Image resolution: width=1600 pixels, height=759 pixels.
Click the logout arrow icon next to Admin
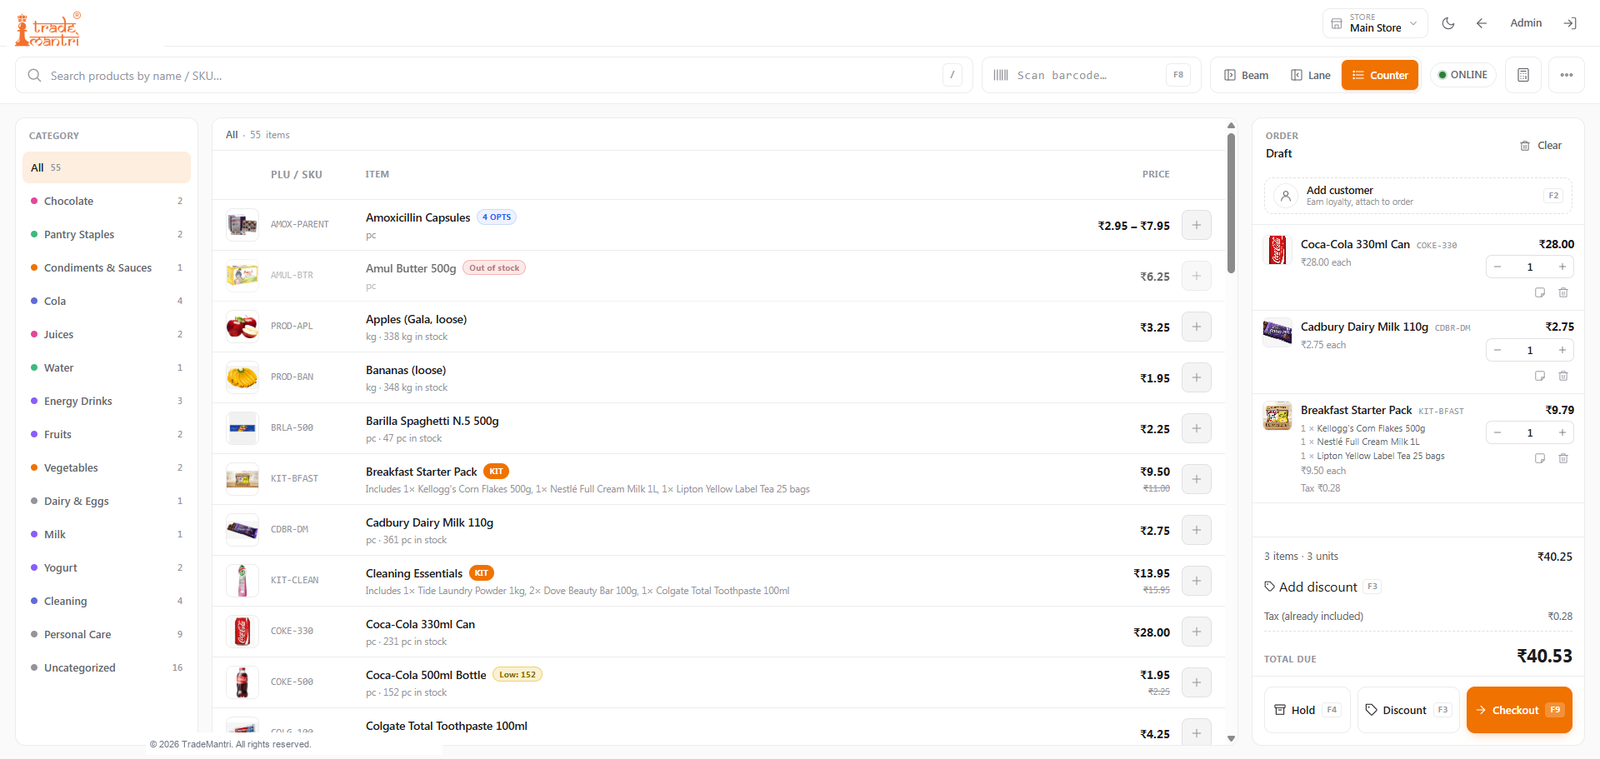[1570, 23]
